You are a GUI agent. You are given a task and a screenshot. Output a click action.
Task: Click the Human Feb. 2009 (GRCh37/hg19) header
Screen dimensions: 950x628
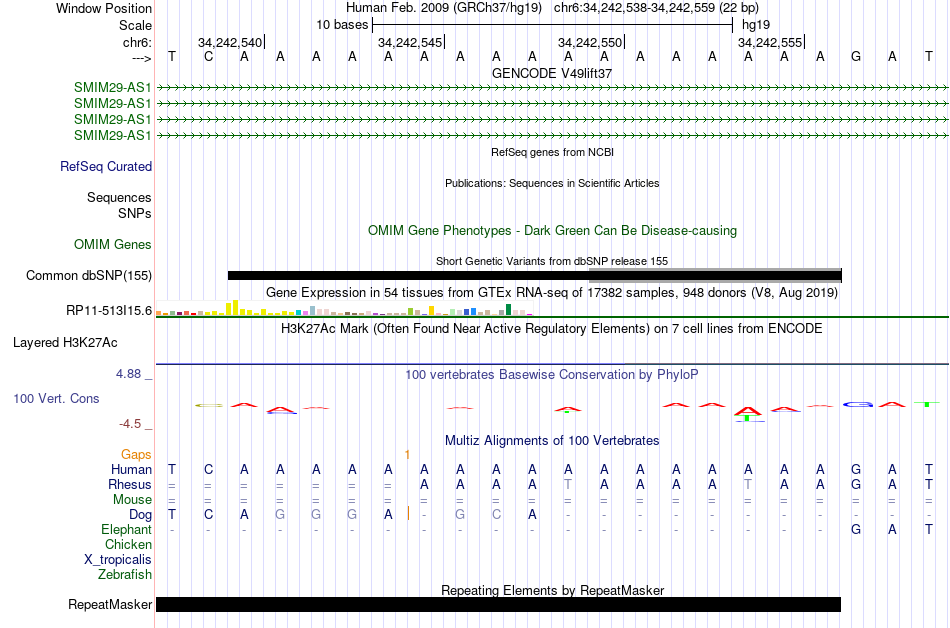click(445, 8)
